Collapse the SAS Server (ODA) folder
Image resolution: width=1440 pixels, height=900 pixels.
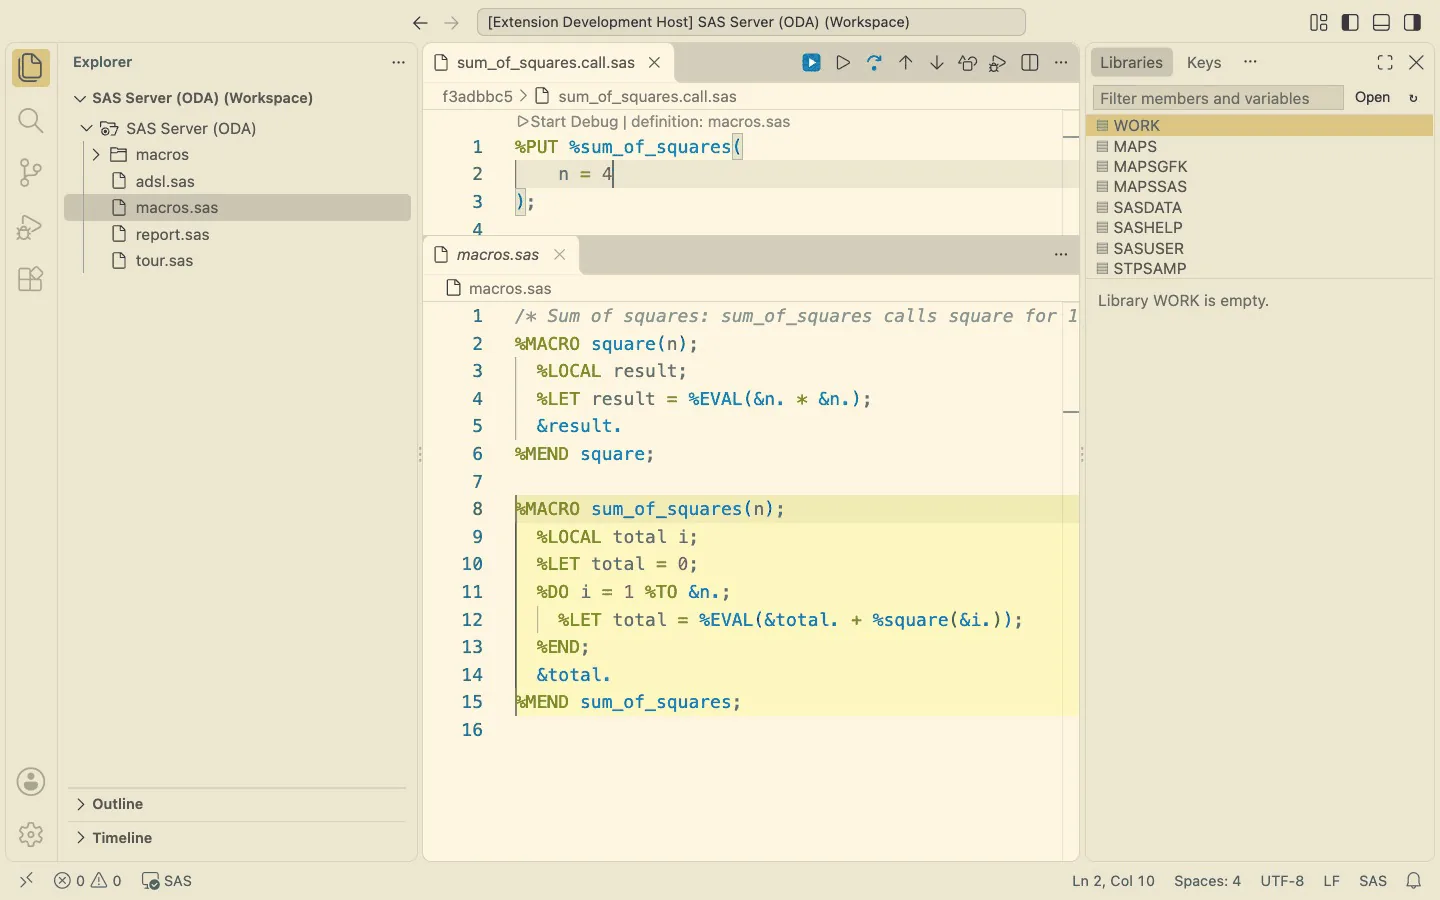[x=87, y=128]
